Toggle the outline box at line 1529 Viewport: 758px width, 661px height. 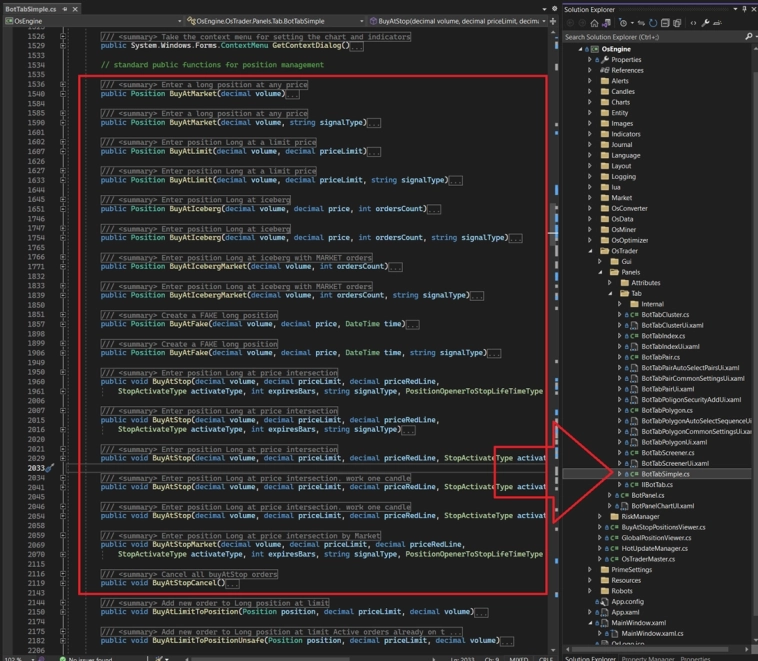tap(63, 46)
